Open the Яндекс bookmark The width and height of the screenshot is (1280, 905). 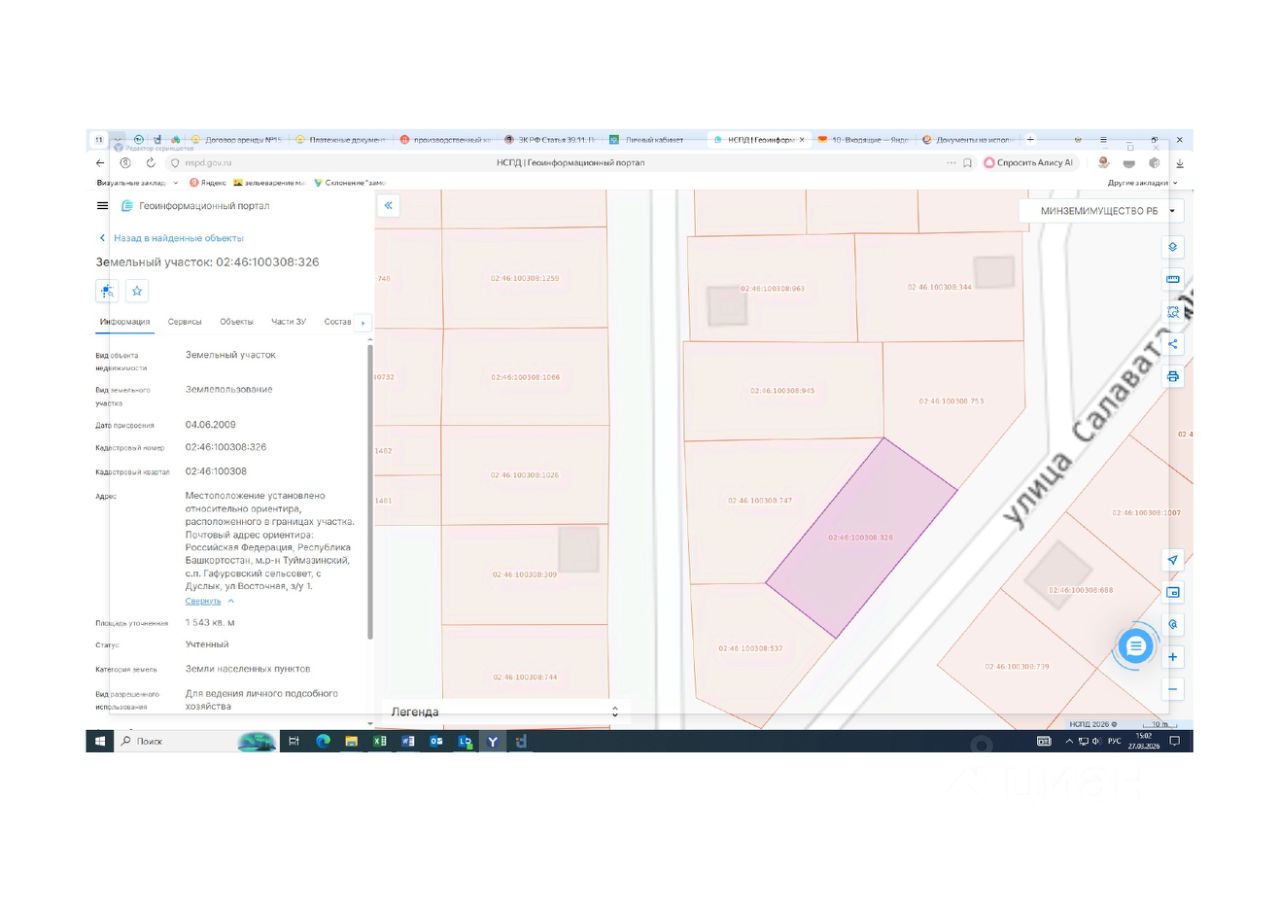(207, 183)
